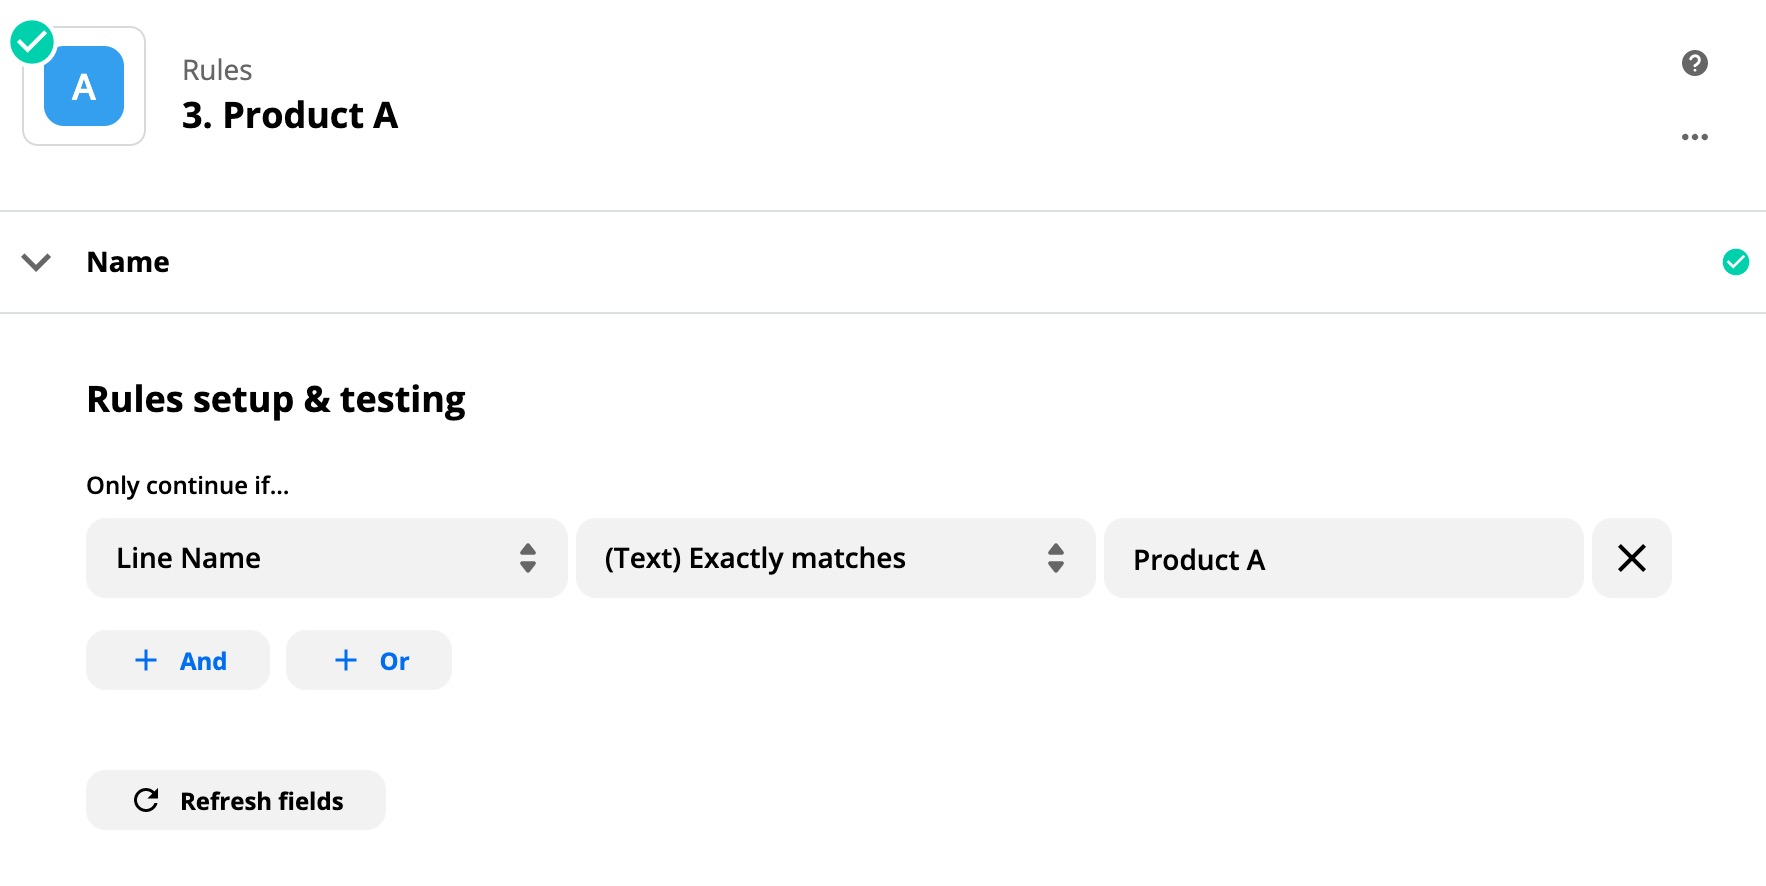Screen dimensions: 1766x886
Task: Click the blue Rules app icon
Action: point(84,87)
